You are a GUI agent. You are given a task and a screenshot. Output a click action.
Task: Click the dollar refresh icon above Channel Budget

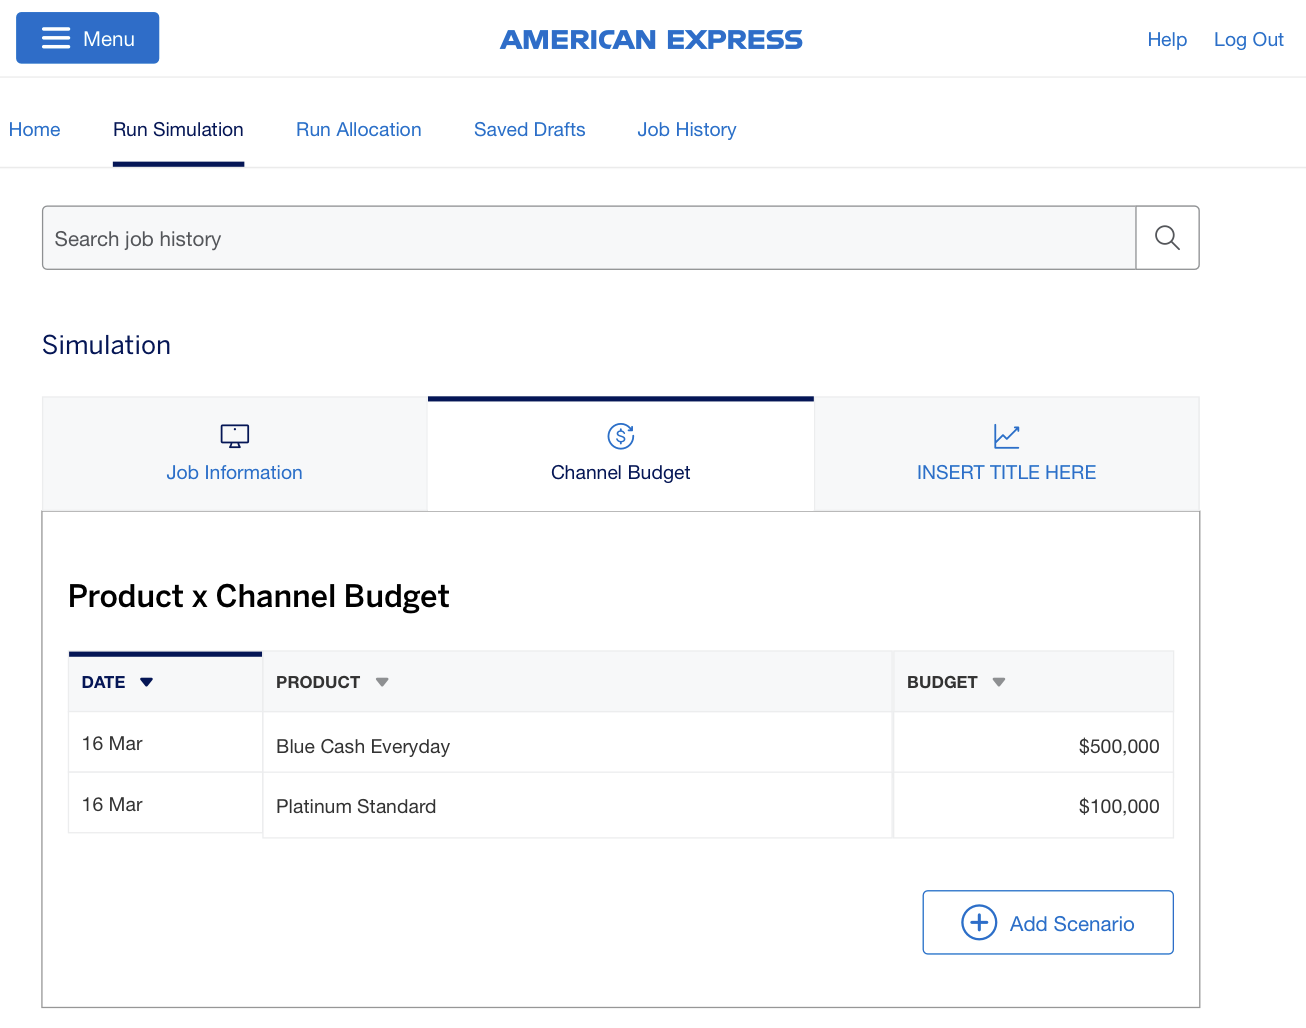pyautogui.click(x=621, y=436)
